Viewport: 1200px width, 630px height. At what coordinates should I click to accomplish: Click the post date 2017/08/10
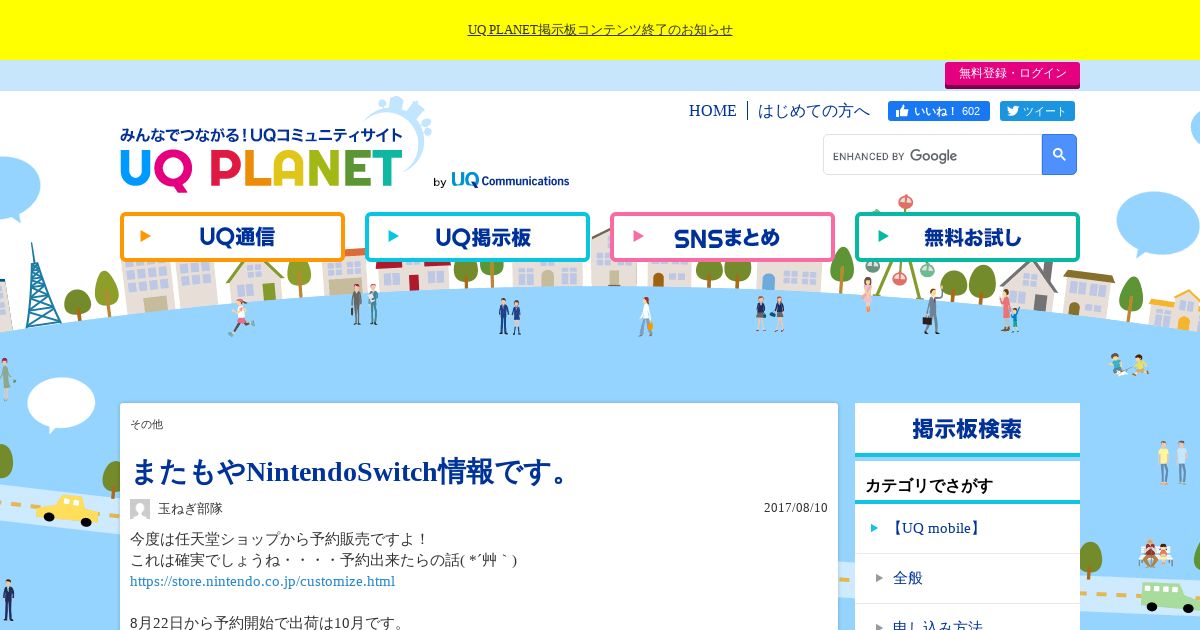(x=796, y=508)
